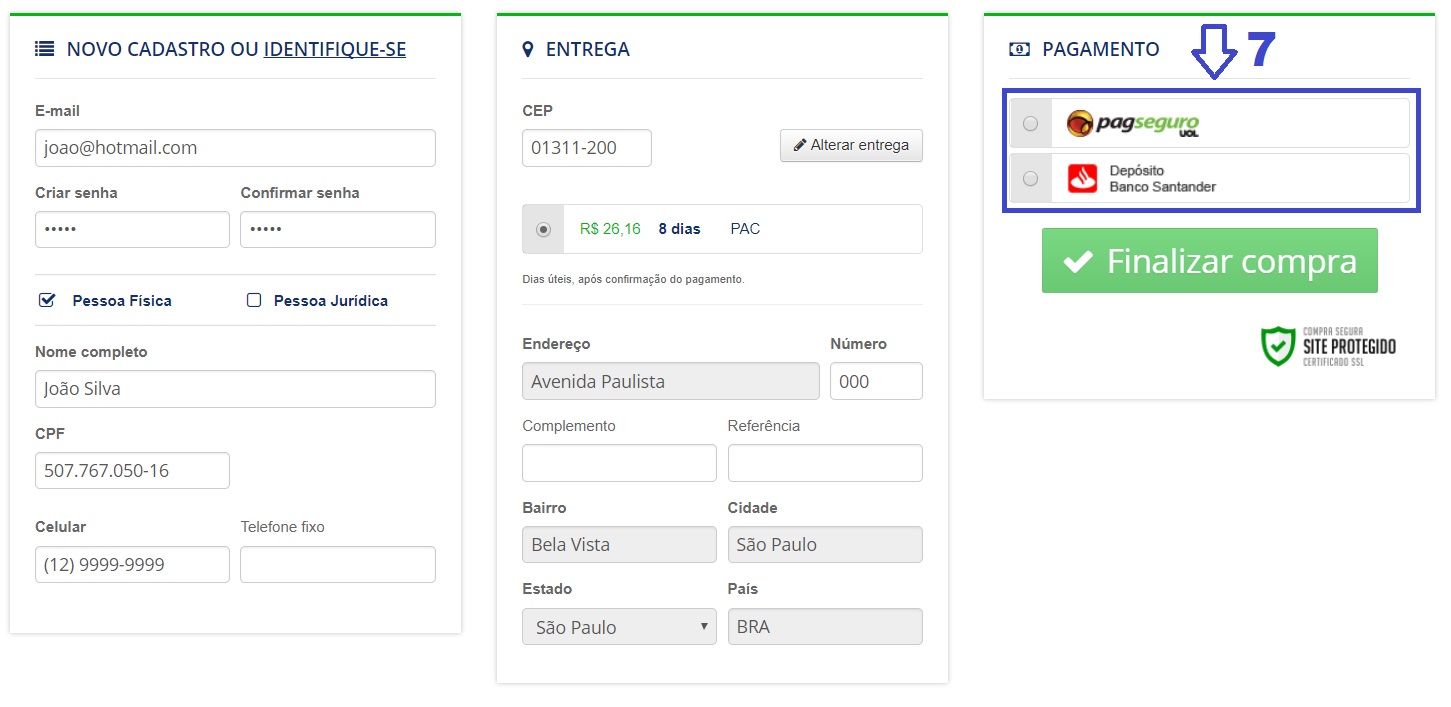Click the Santander bank logo
This screenshot has width=1451, height=707.
click(x=1082, y=178)
